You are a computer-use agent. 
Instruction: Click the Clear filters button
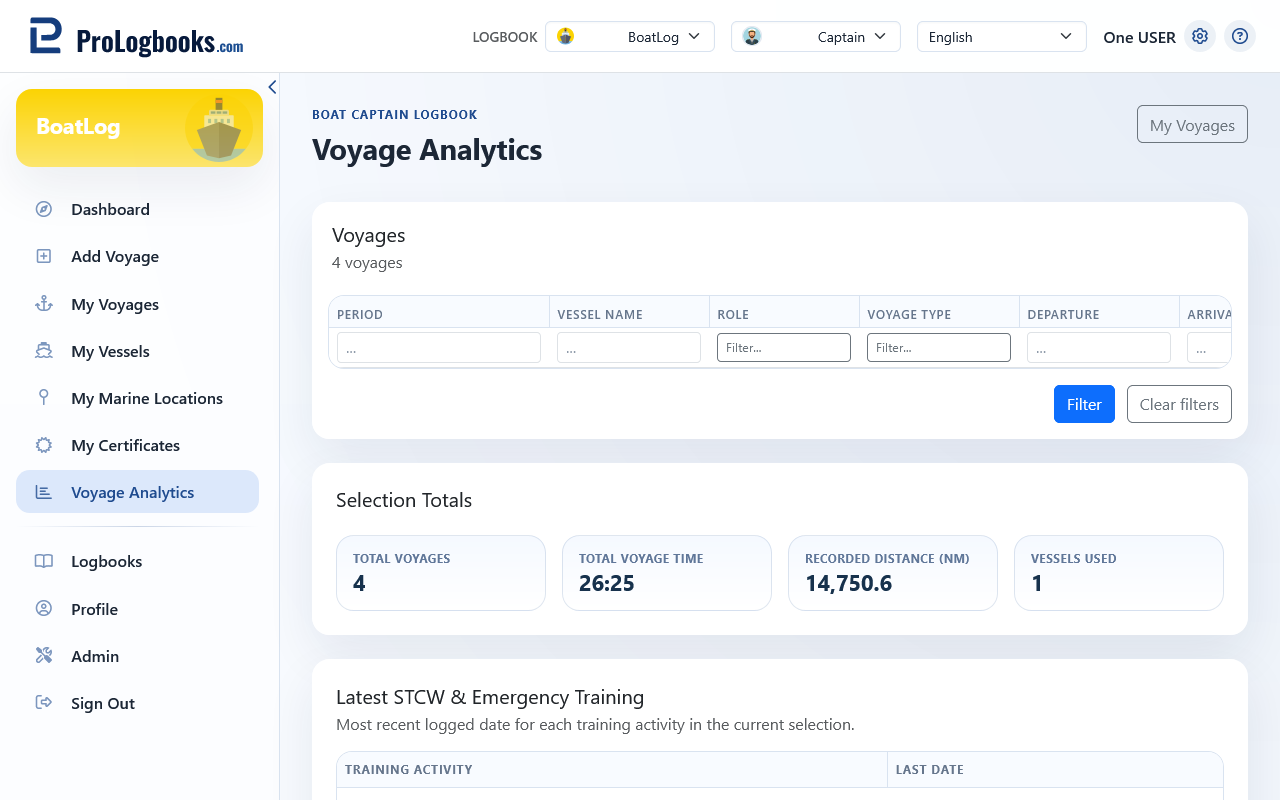click(1179, 404)
